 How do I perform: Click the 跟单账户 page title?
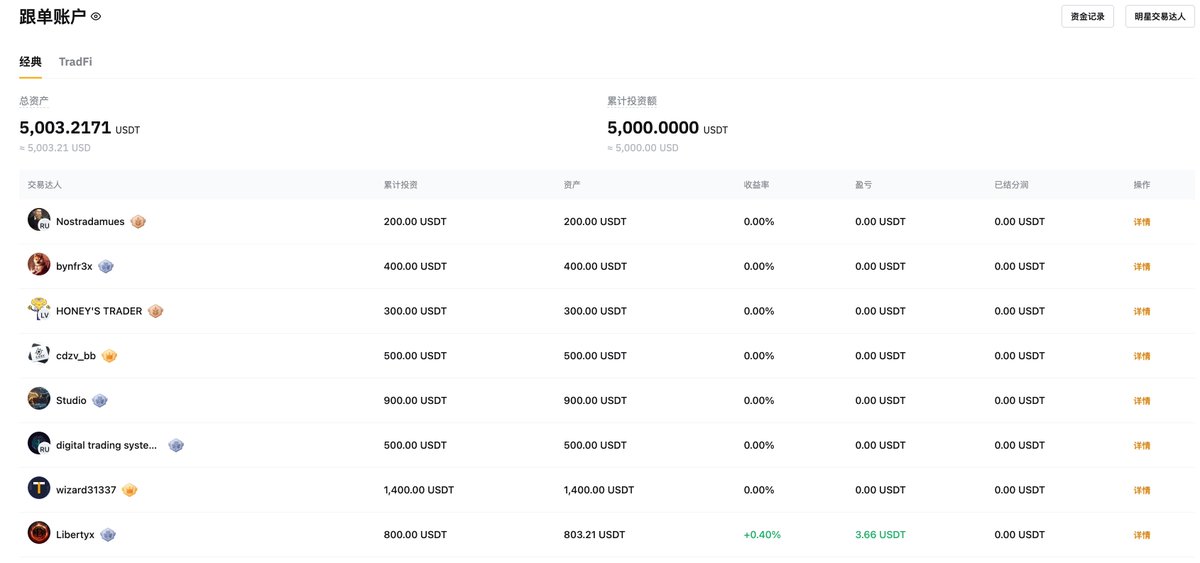[53, 16]
